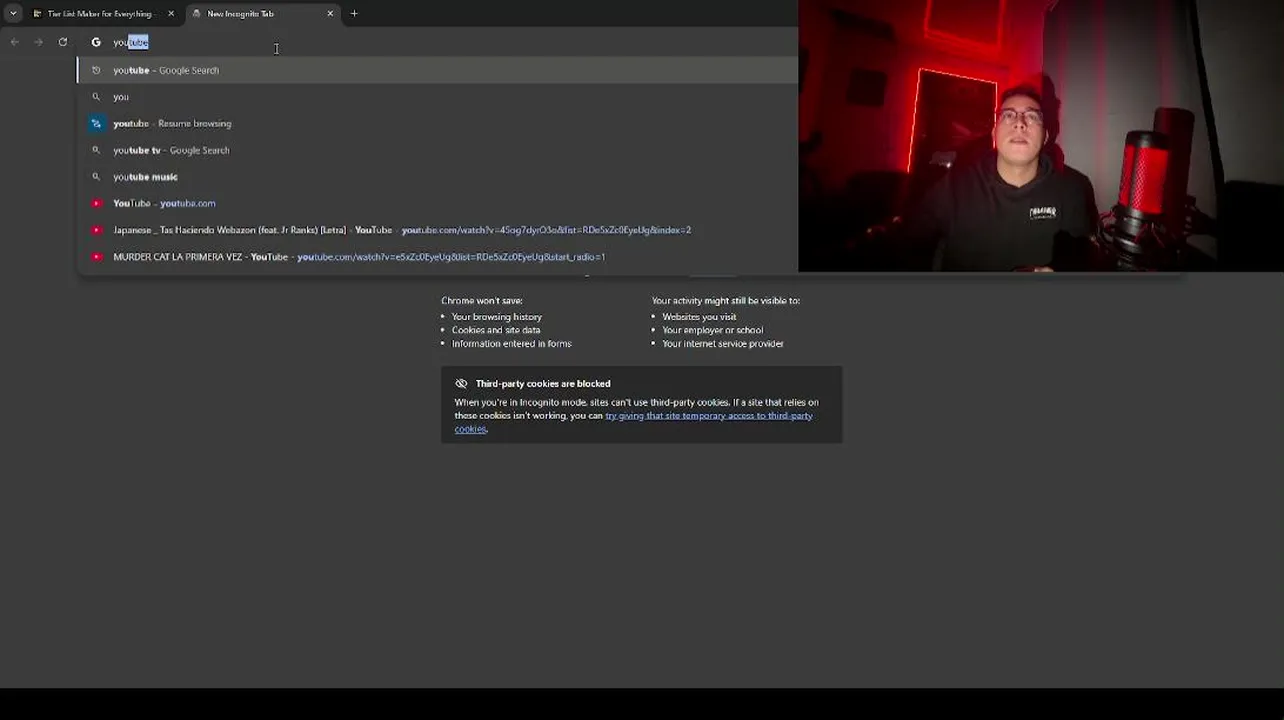Screen dimensions: 1284x720
Task: Click the Resume browsing journey icon
Action: (x=96, y=123)
